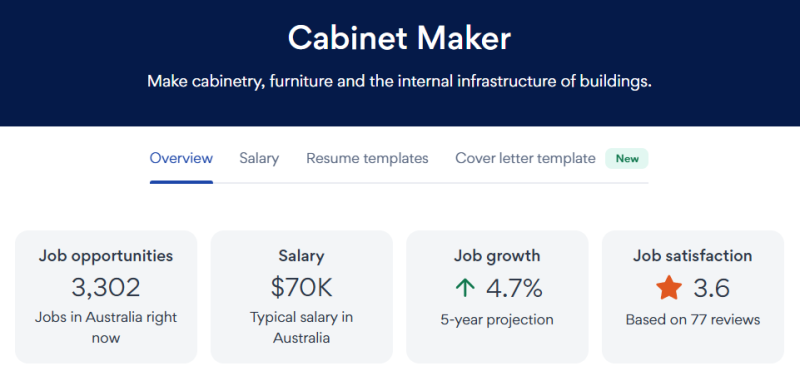Viewport: 800px width, 381px height.
Task: Click the Based on 77 reviews text
Action: point(693,320)
